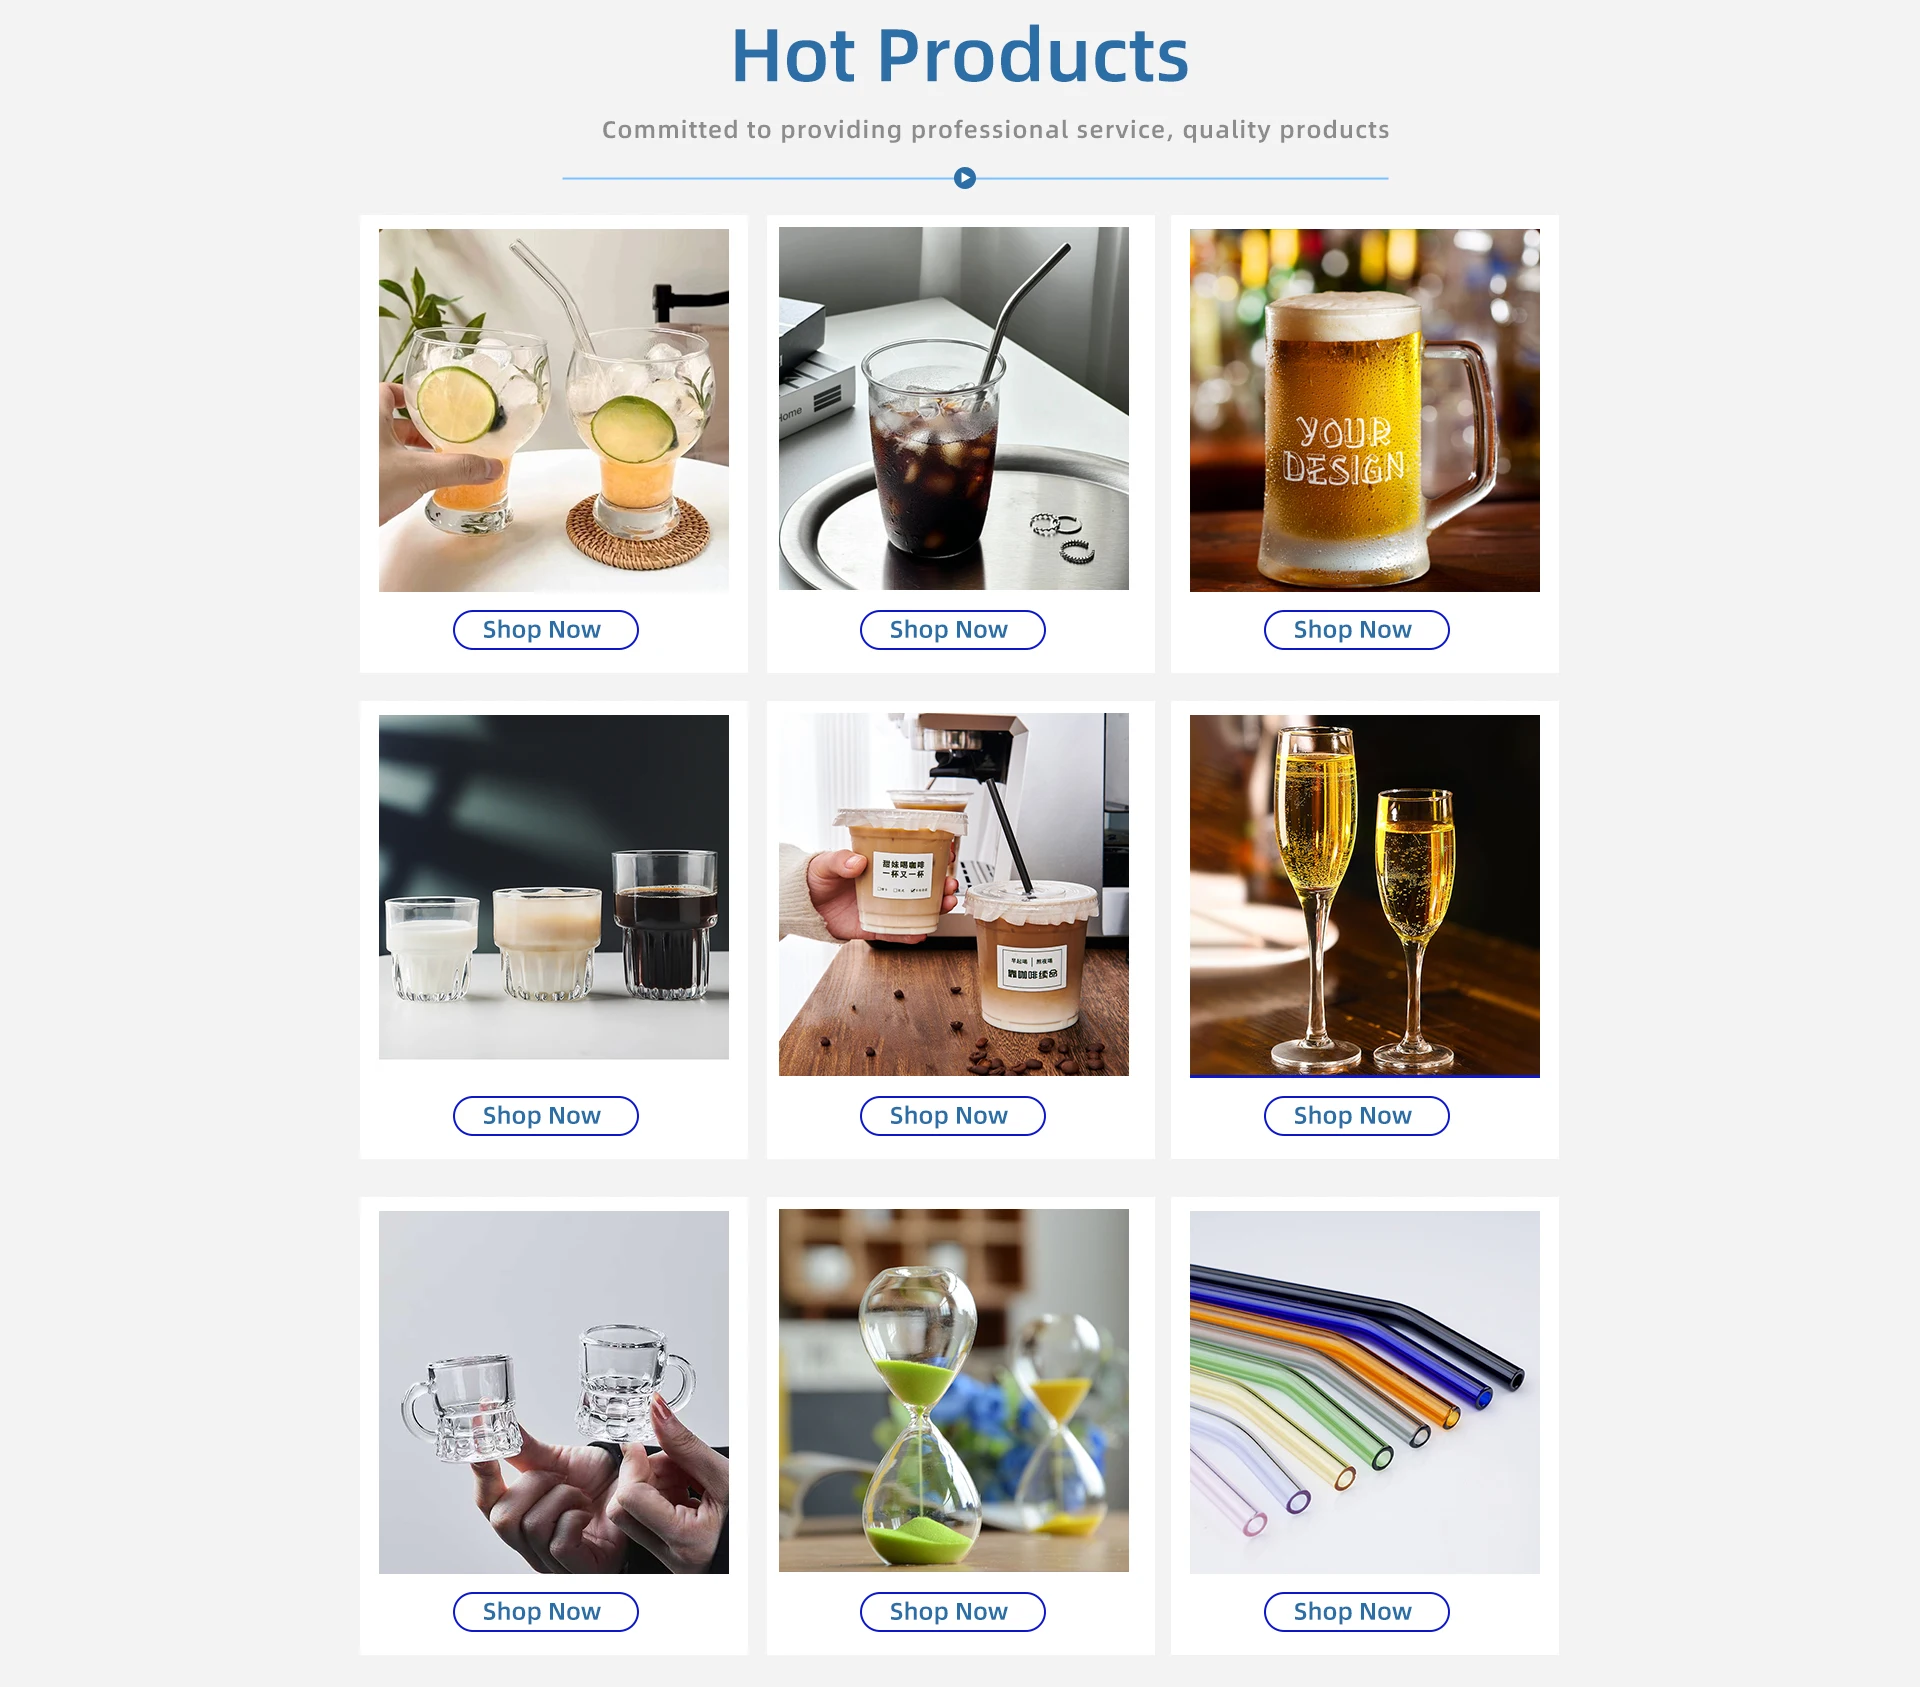This screenshot has height=1687, width=1920.
Task: Shop Now under takeaway latte cups
Action: pos(953,1116)
